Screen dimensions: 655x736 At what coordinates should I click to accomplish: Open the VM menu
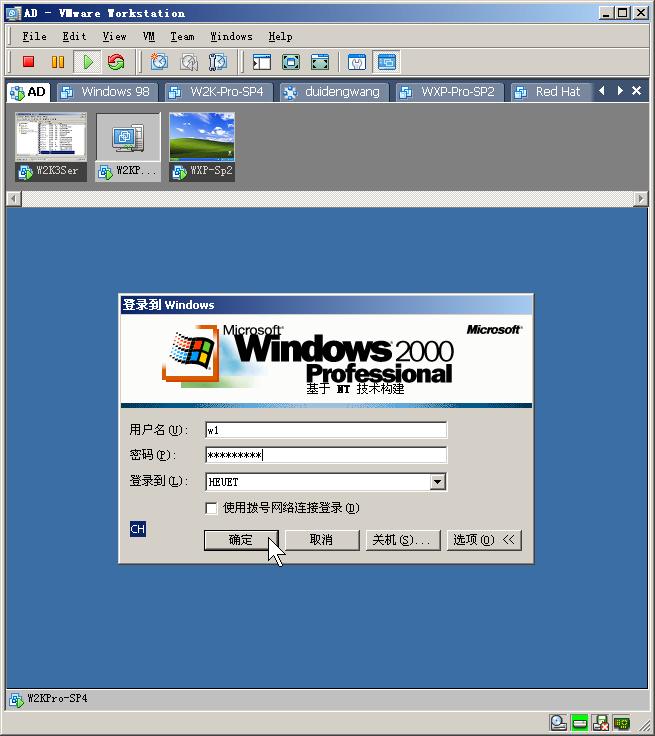(x=149, y=37)
